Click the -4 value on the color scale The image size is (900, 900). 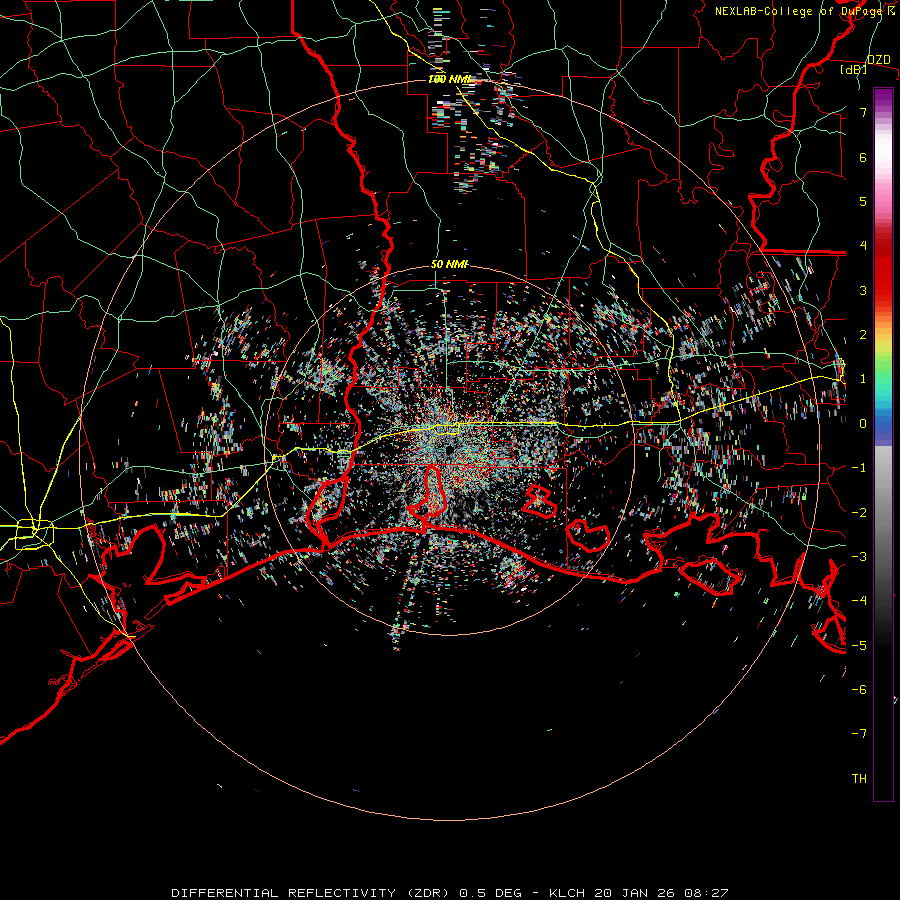click(x=859, y=601)
